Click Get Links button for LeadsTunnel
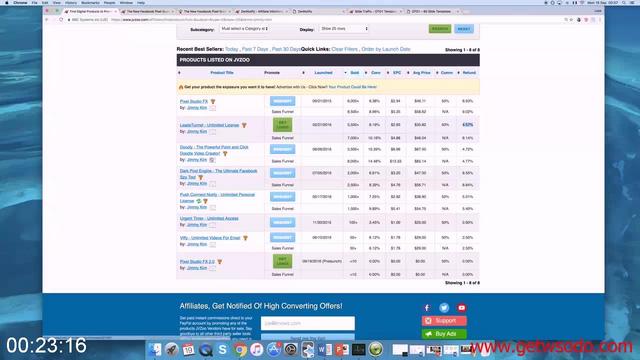This screenshot has height=360, width=640. click(x=282, y=125)
